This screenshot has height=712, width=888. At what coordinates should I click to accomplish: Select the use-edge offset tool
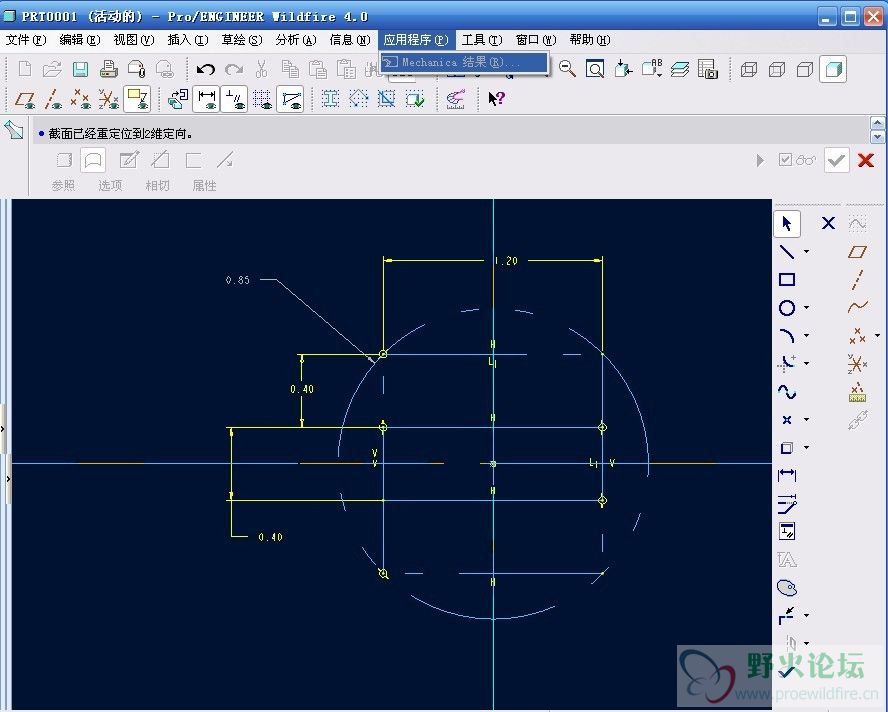pos(787,448)
